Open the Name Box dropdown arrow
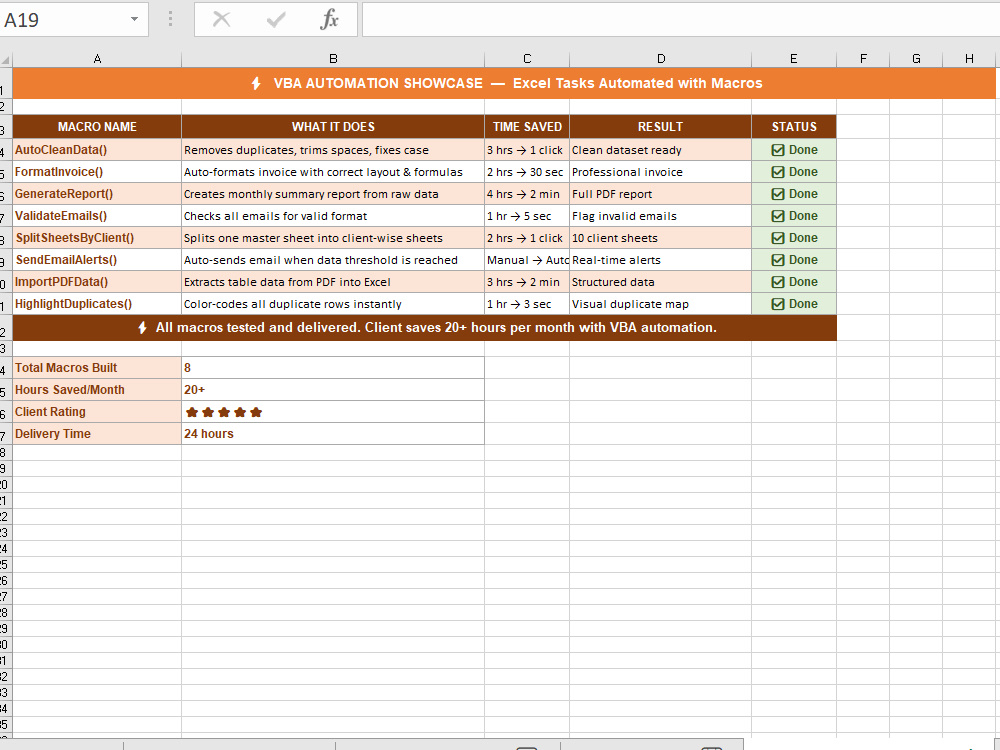 point(134,19)
